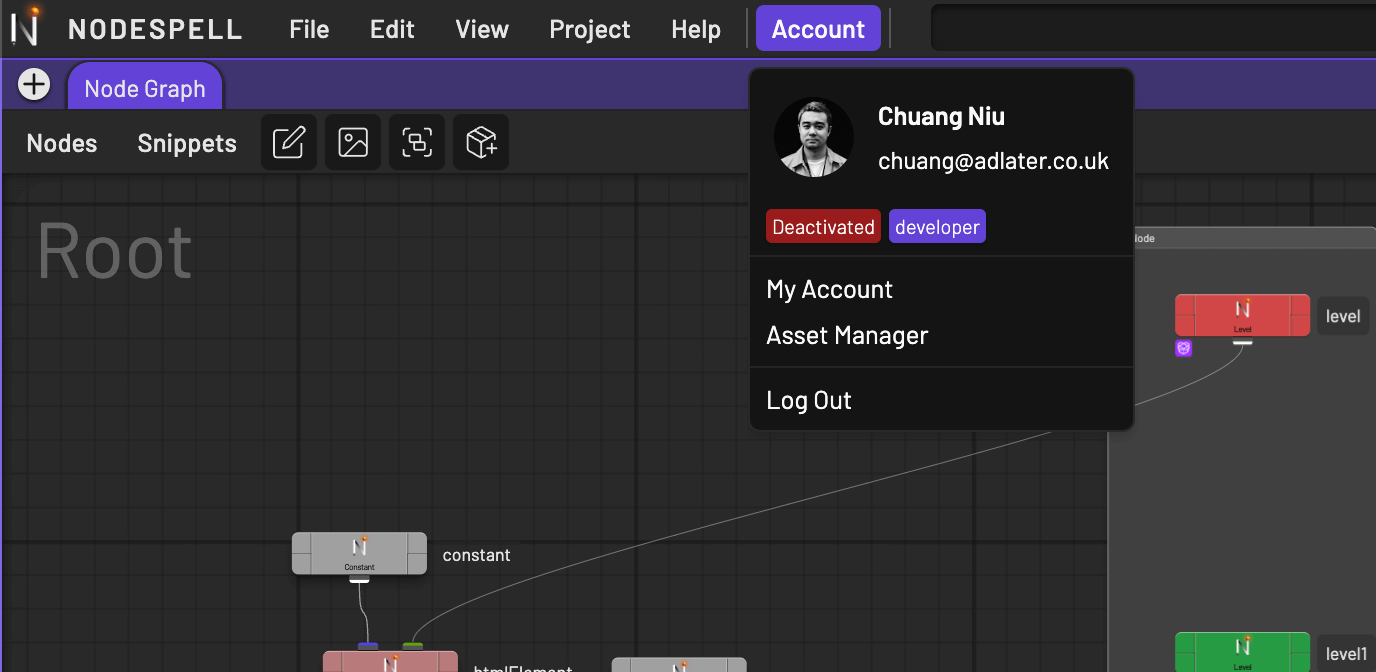Click the purple icon under the level node
The image size is (1376, 672).
1184,348
